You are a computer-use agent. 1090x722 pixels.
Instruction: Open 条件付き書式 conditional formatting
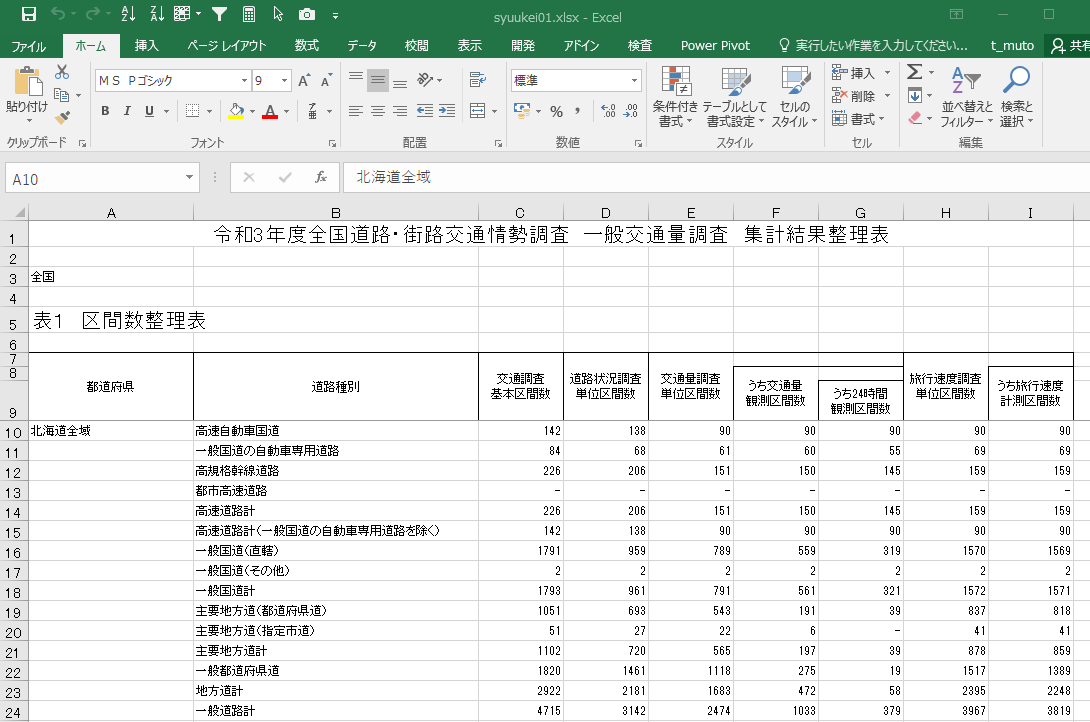[x=675, y=97]
